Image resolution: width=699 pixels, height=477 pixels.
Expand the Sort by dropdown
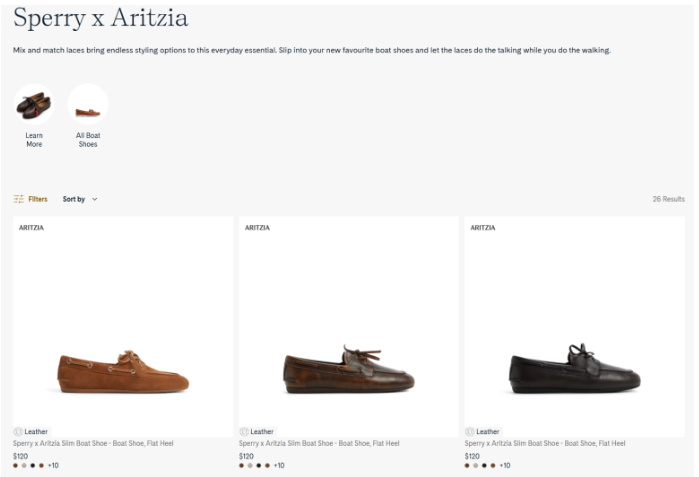coord(80,199)
